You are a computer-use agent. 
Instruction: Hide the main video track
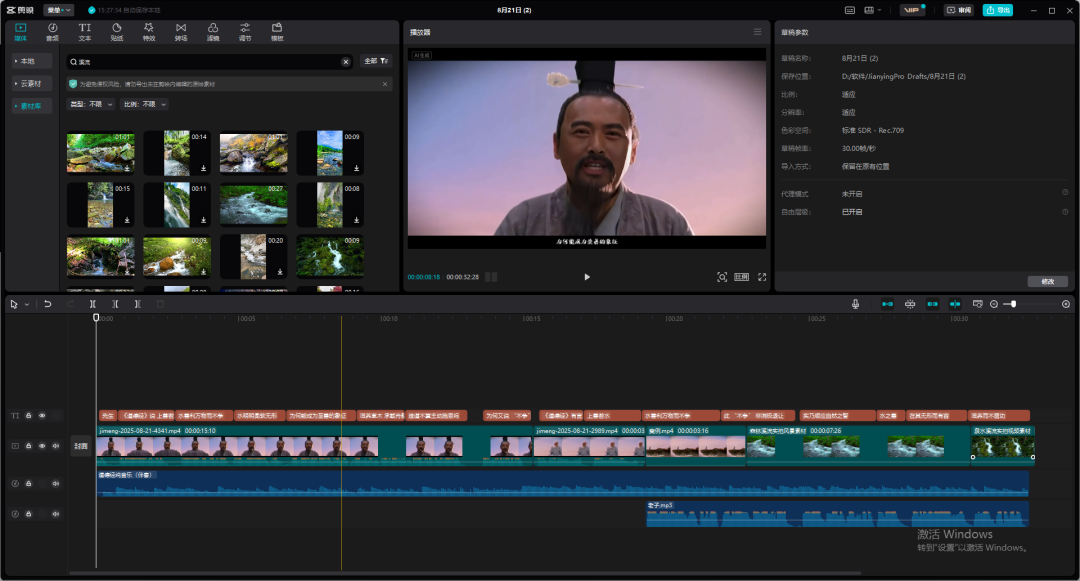coord(42,446)
